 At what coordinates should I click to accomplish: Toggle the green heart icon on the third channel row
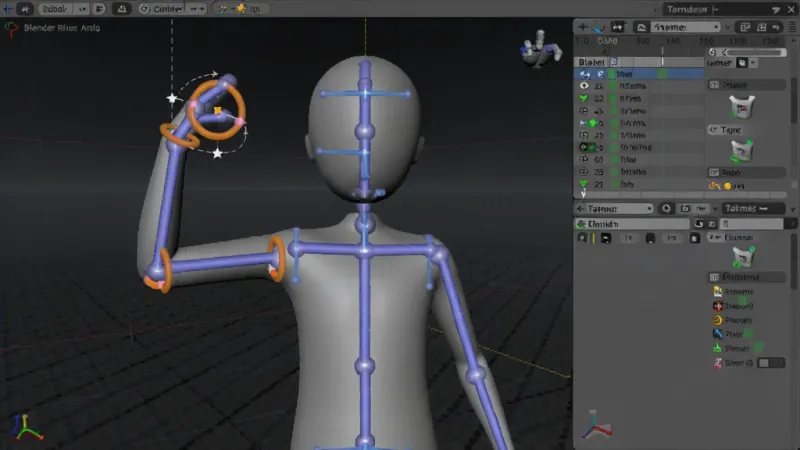[x=584, y=98]
